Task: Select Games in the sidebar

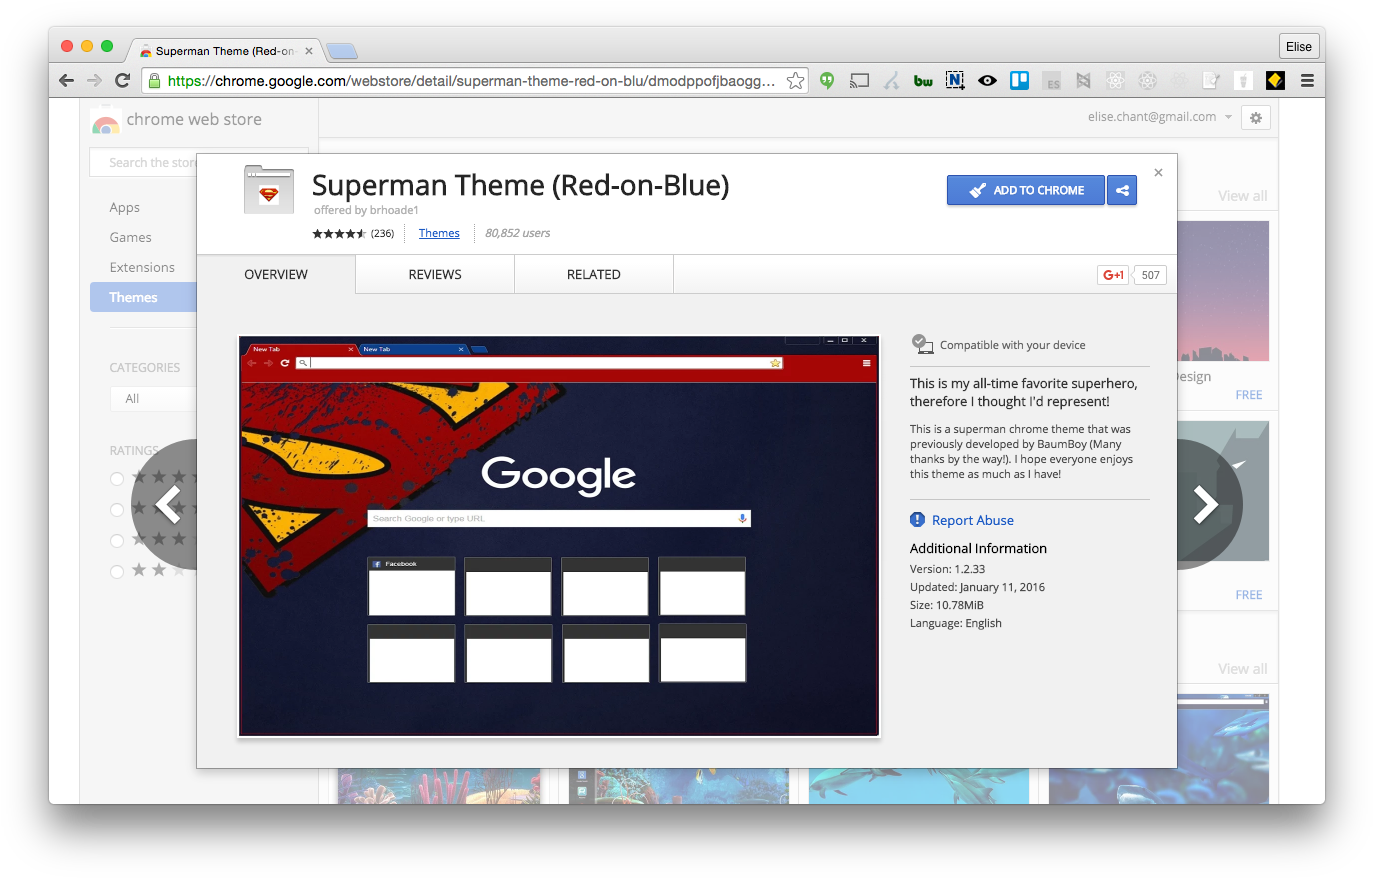Action: pos(131,237)
